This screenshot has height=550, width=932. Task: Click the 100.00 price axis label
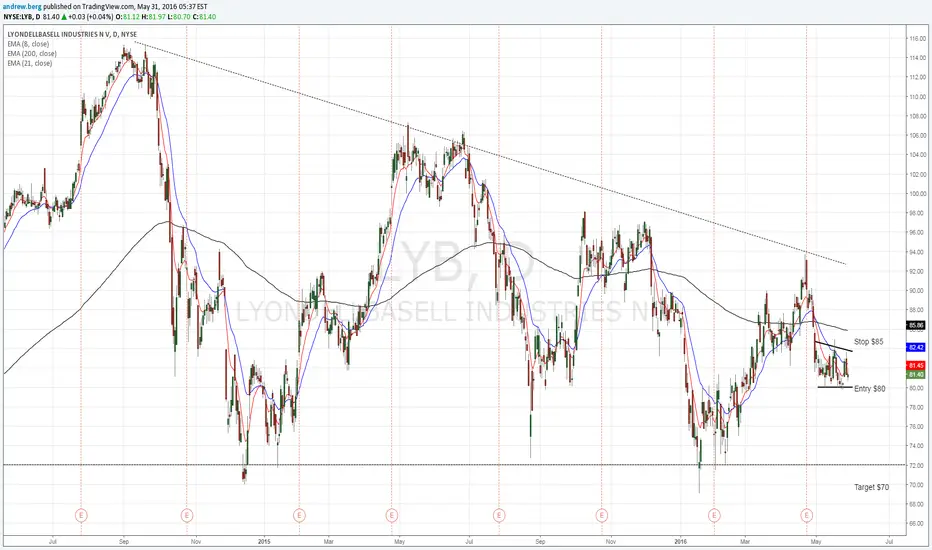tap(917, 194)
